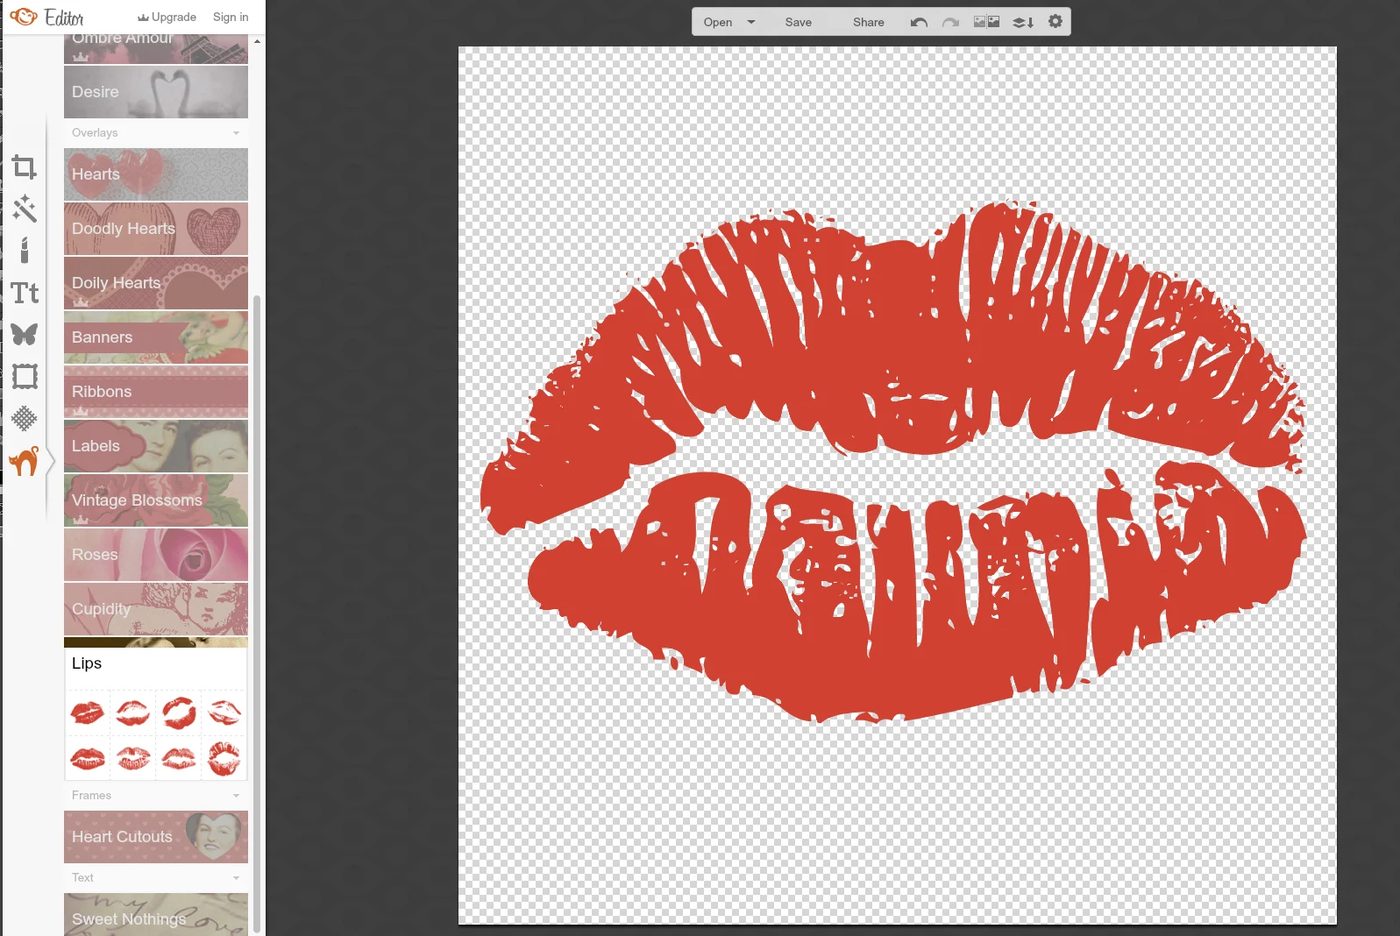Screen dimensions: 1400x936
Task: Click the Share button
Action: [x=868, y=22]
